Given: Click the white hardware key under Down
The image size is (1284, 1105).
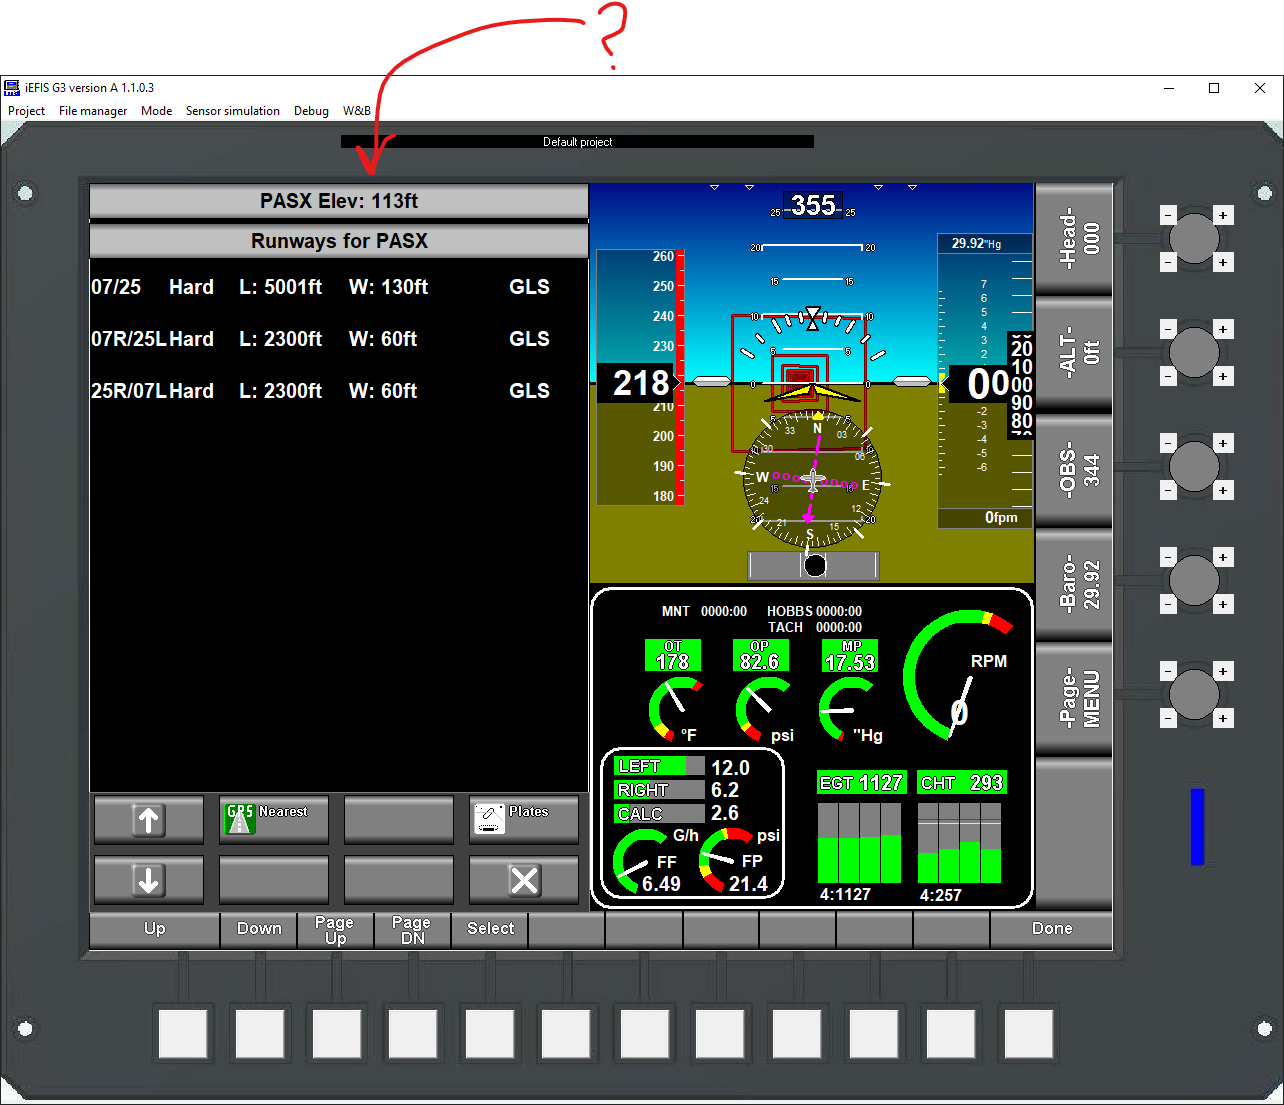Looking at the screenshot, I should [259, 1033].
